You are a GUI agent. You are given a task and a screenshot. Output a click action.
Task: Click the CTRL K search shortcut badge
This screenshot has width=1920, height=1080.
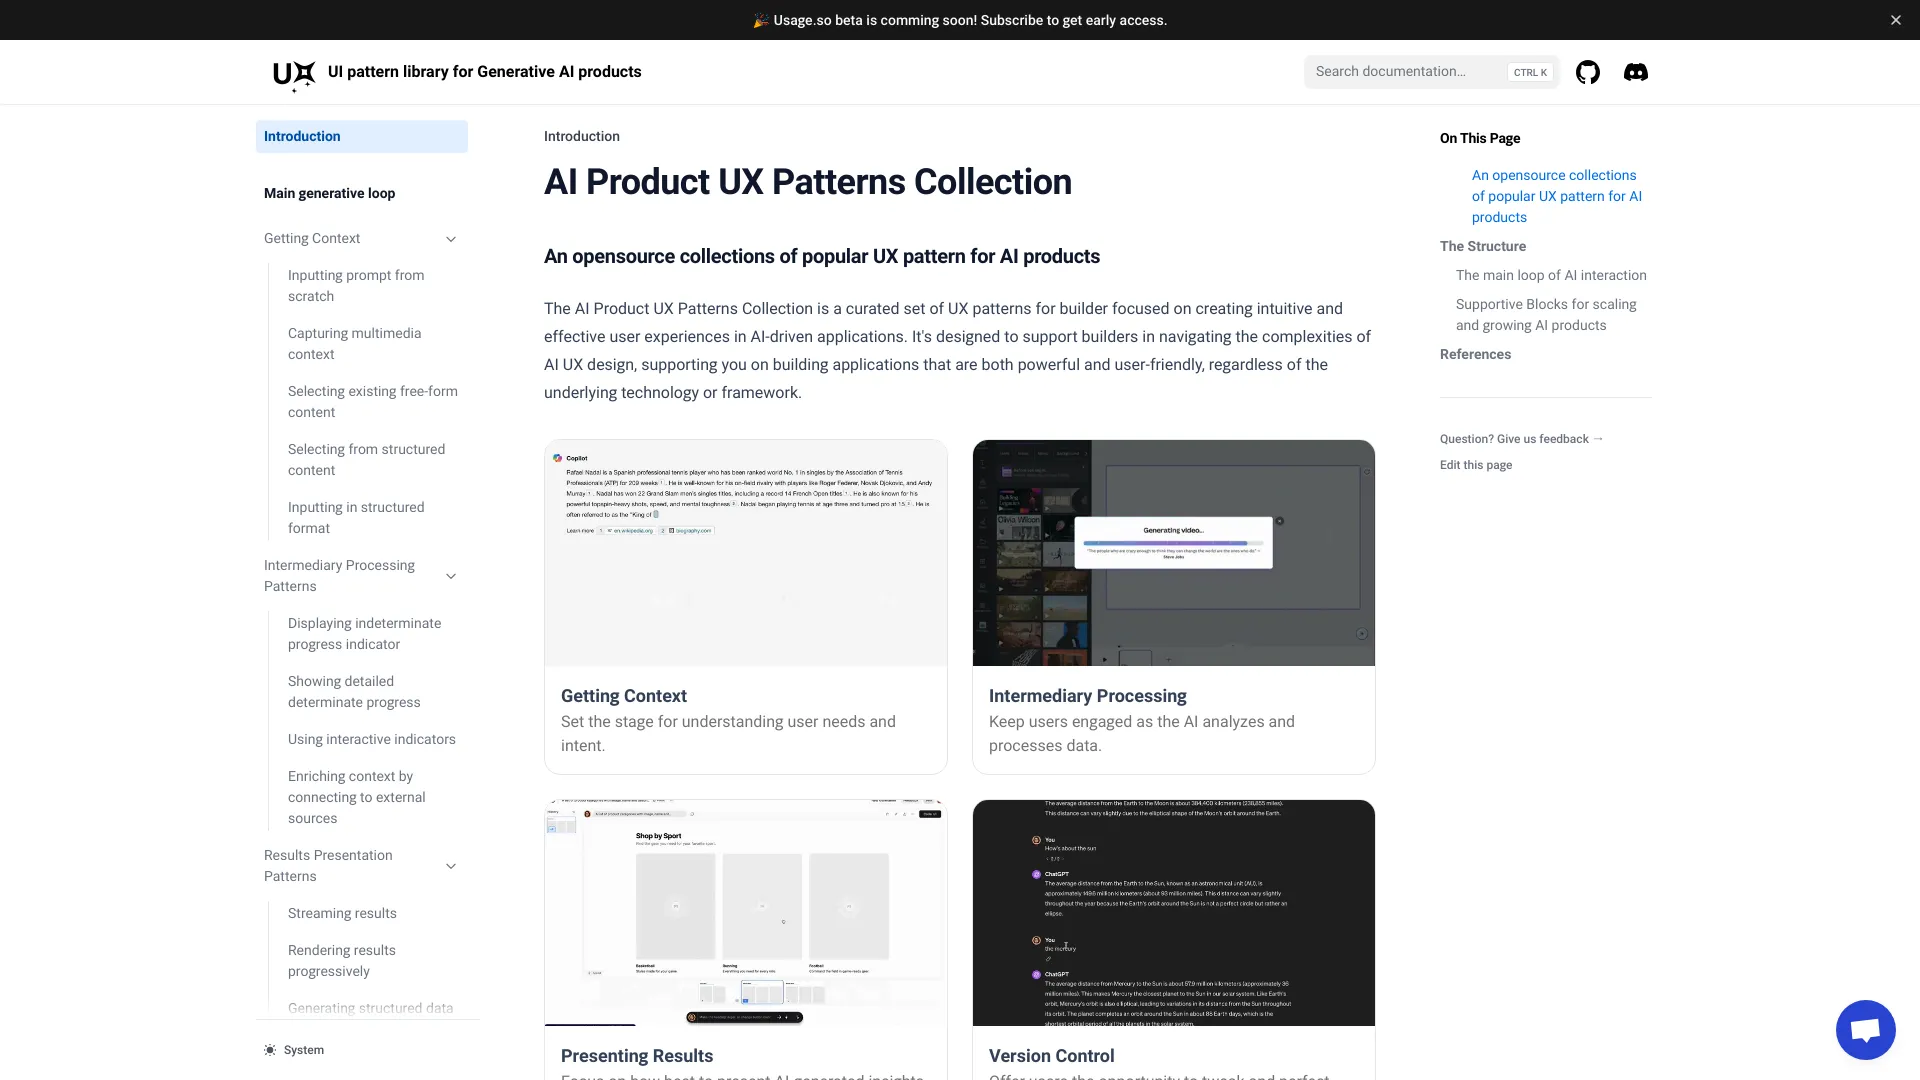pos(1529,72)
